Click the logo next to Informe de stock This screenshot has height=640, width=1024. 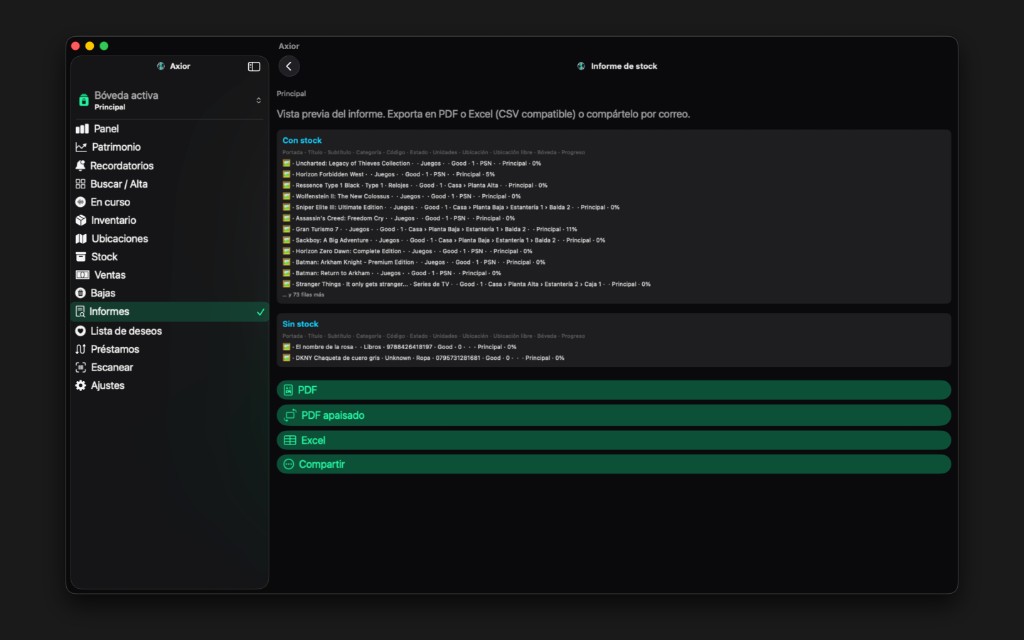pos(581,66)
